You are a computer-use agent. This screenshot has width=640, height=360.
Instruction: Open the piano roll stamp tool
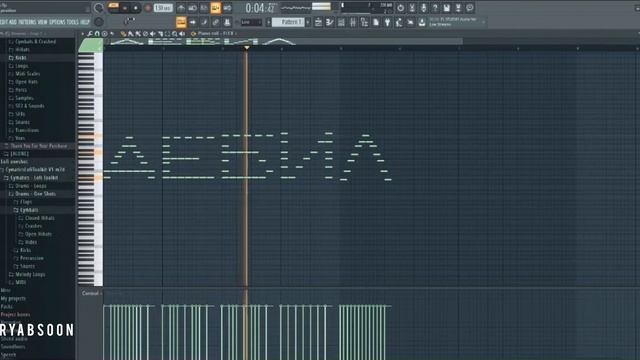coord(104,34)
